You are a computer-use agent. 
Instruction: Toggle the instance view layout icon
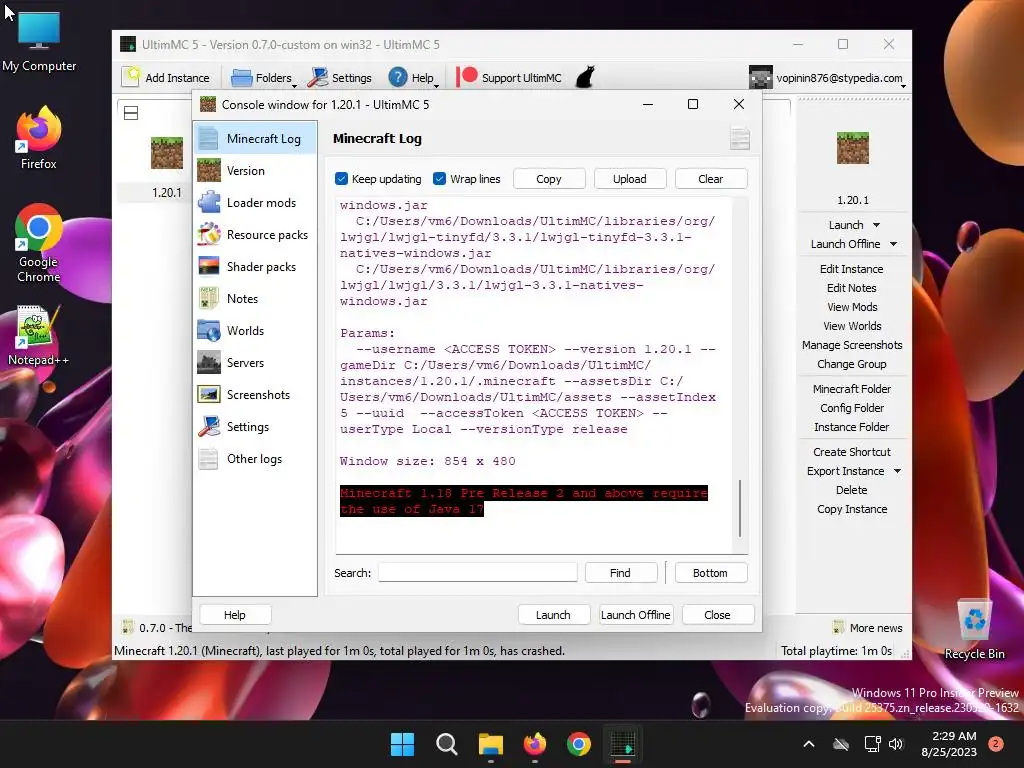click(x=131, y=113)
